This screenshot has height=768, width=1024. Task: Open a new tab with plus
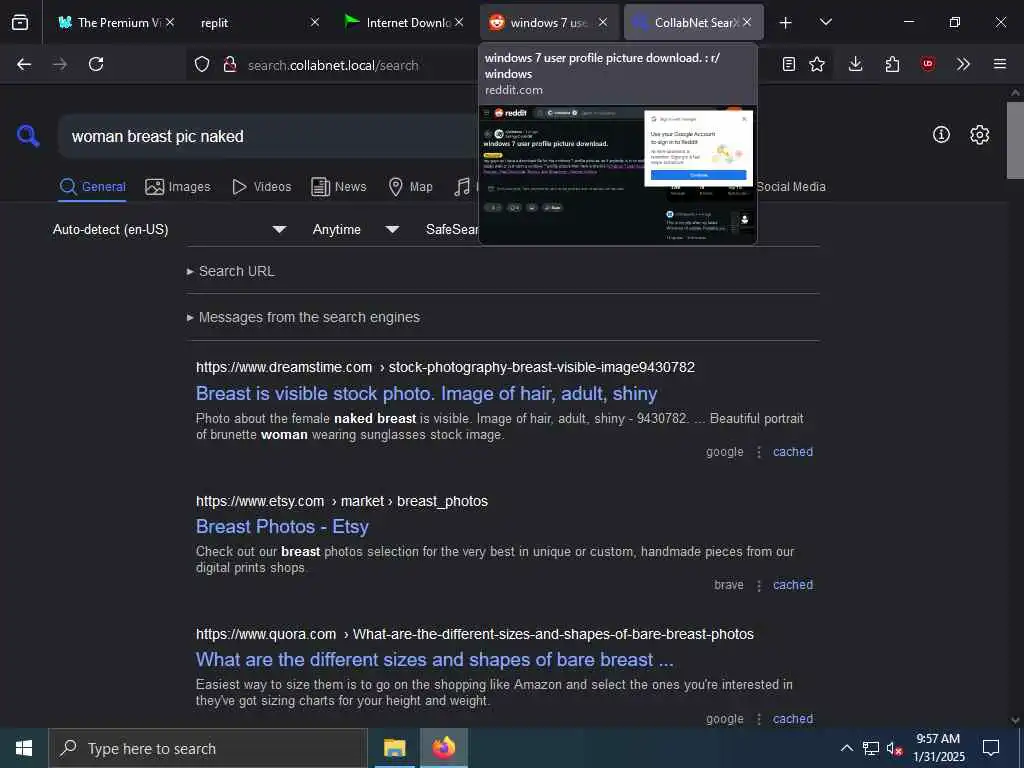(x=786, y=23)
